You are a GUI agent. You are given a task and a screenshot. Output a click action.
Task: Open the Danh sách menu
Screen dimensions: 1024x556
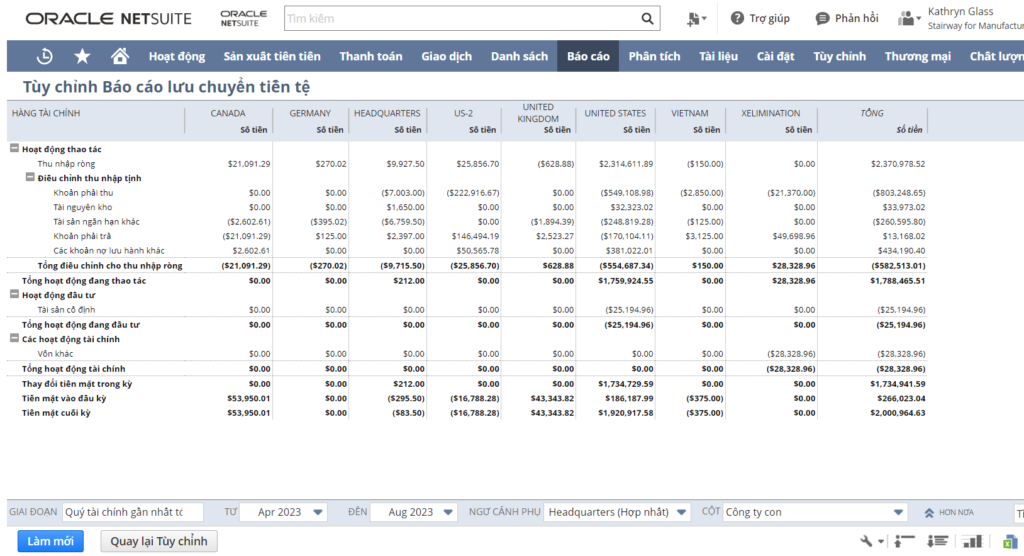[519, 56]
